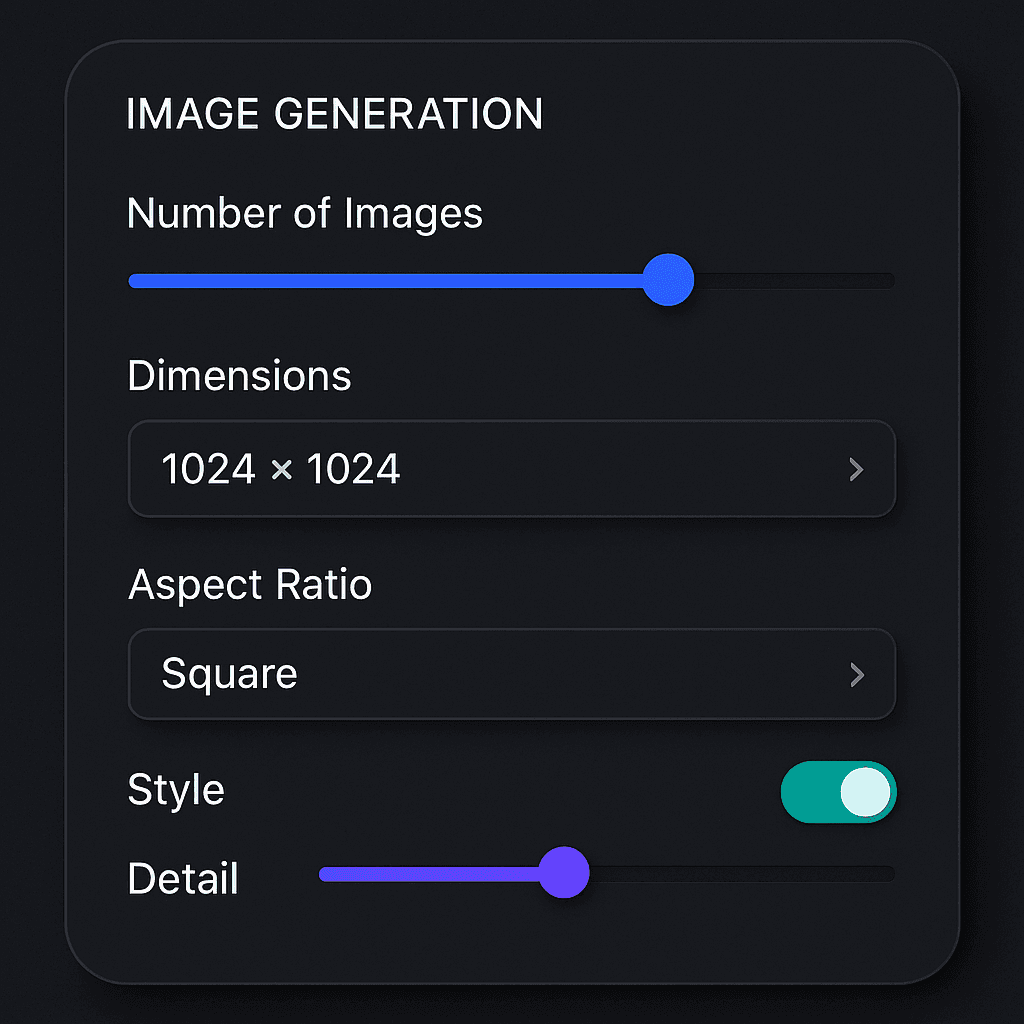Enable or disable Style rendering
1024x1024 pixels.
coord(839,791)
